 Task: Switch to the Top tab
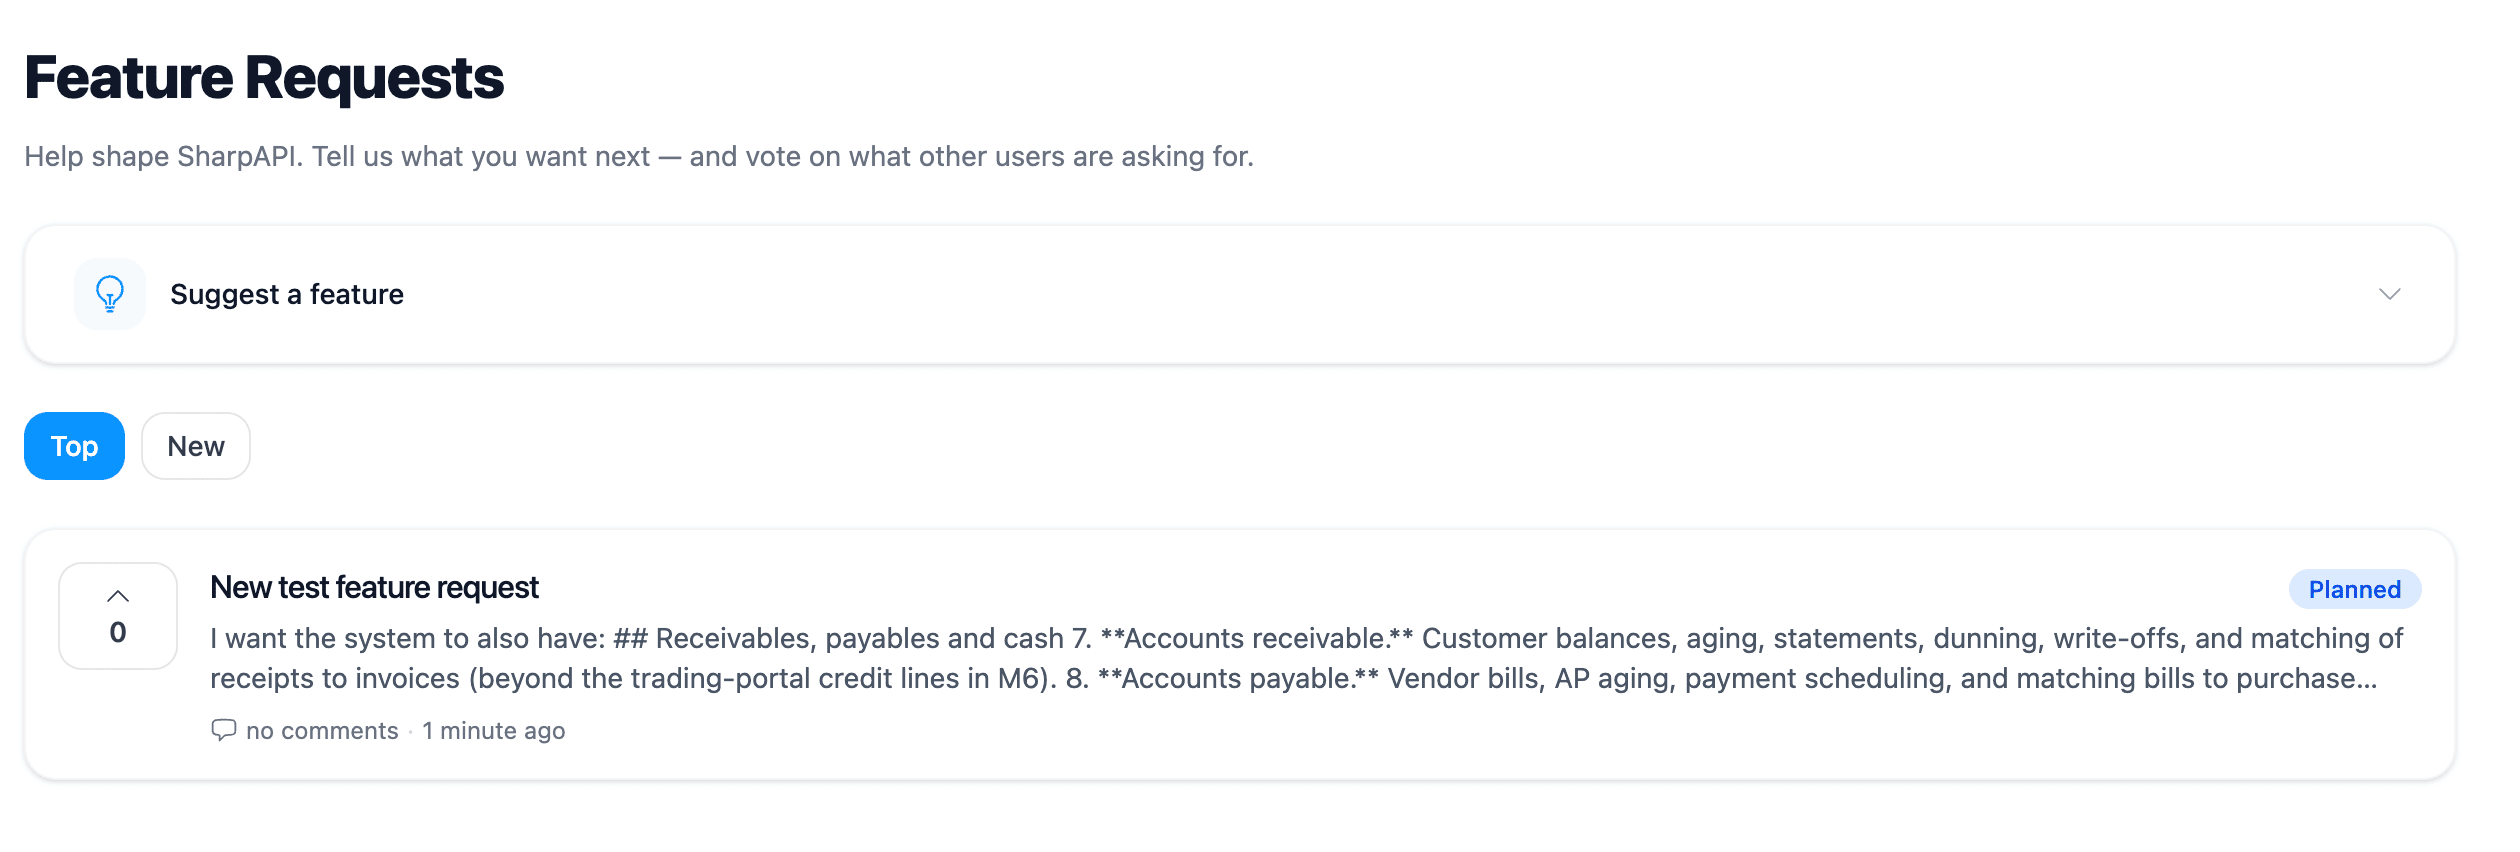[74, 446]
